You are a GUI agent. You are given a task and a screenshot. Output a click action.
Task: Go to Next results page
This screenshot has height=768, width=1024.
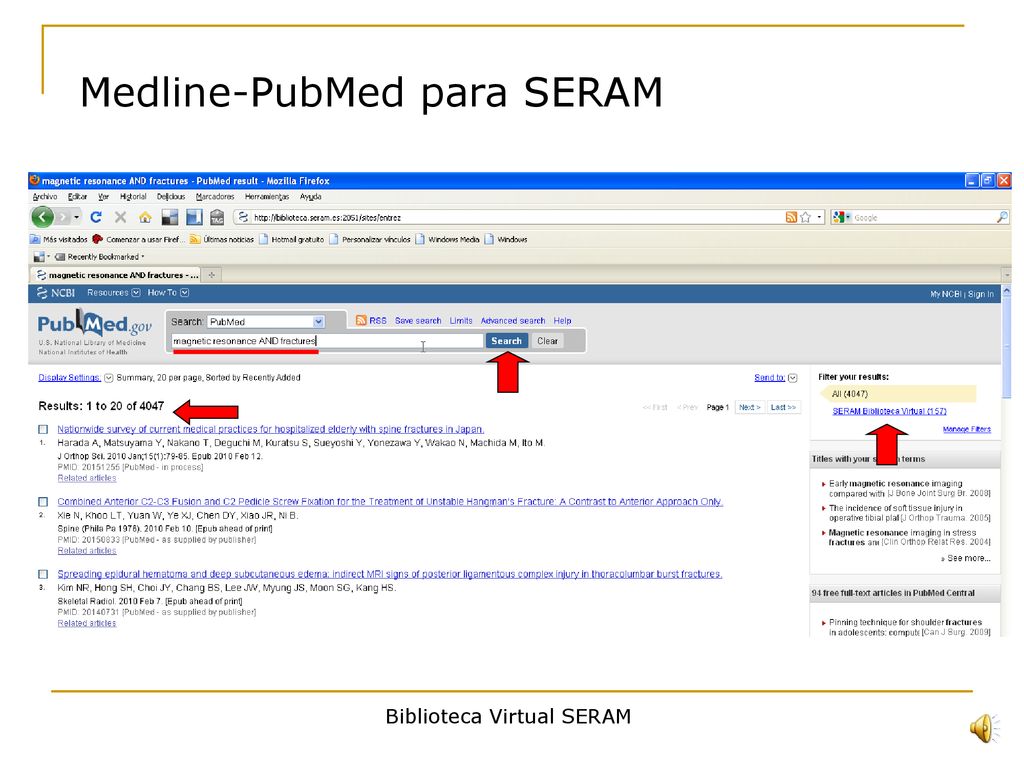(749, 407)
